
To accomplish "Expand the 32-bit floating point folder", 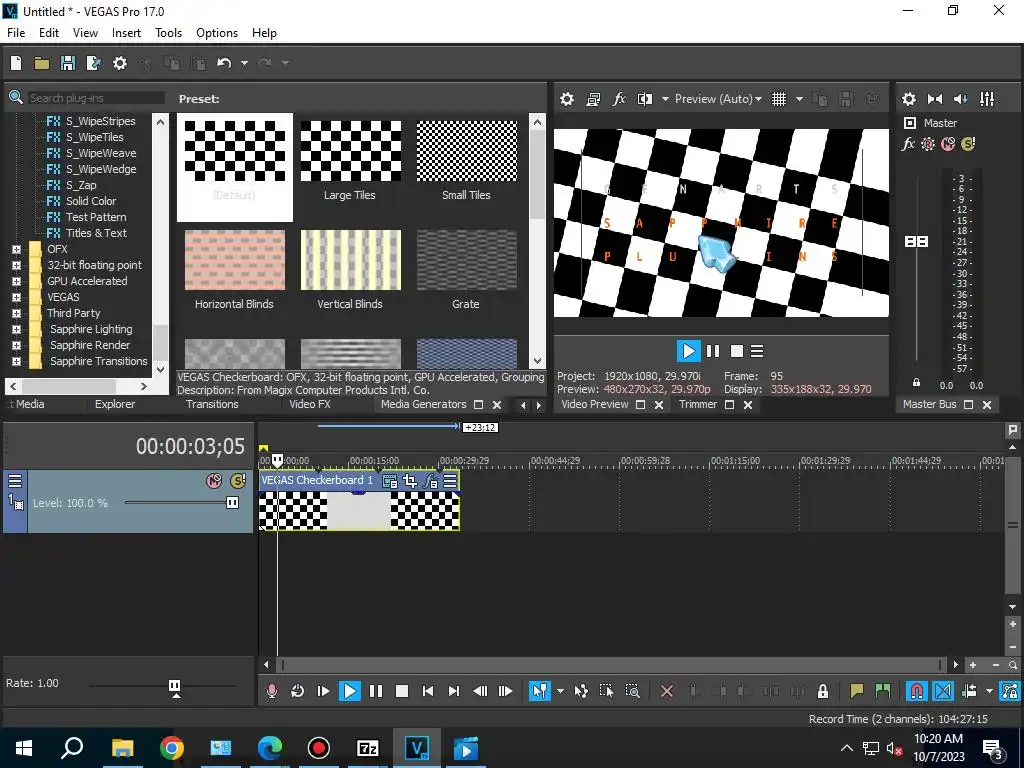I will coord(16,265).
